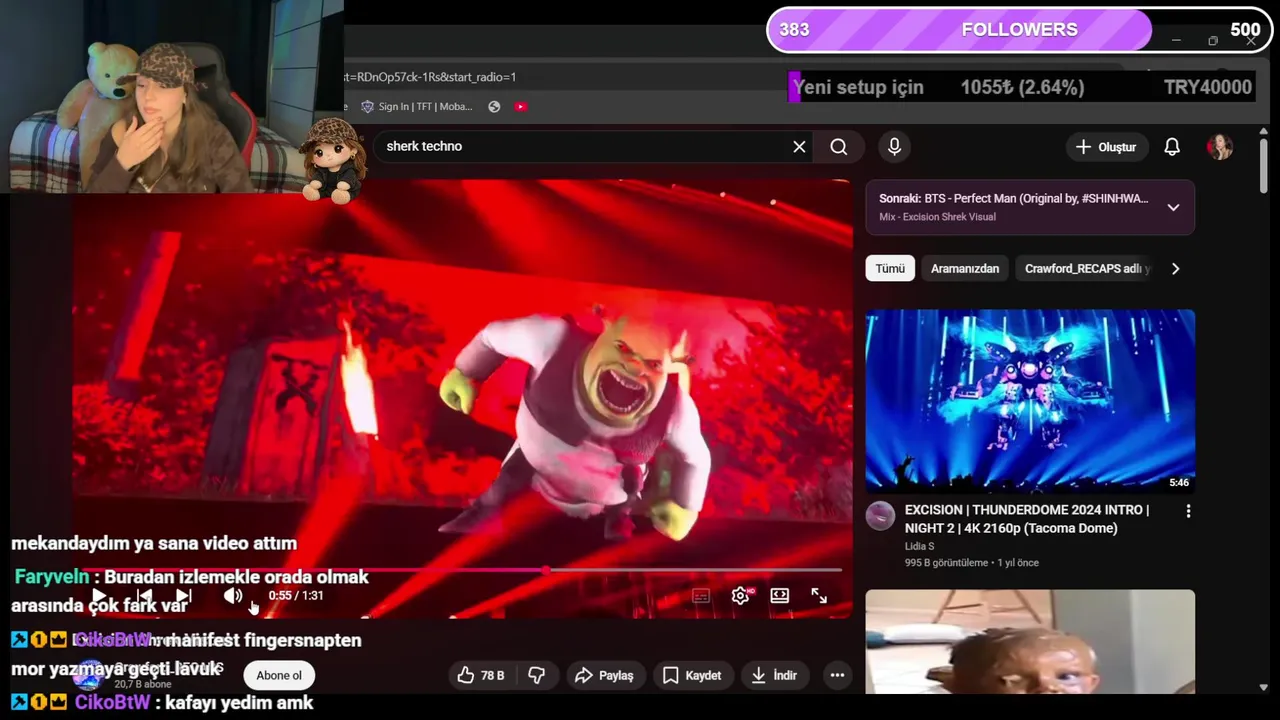
Task: Start voice search with microphone
Action: pyautogui.click(x=894, y=147)
